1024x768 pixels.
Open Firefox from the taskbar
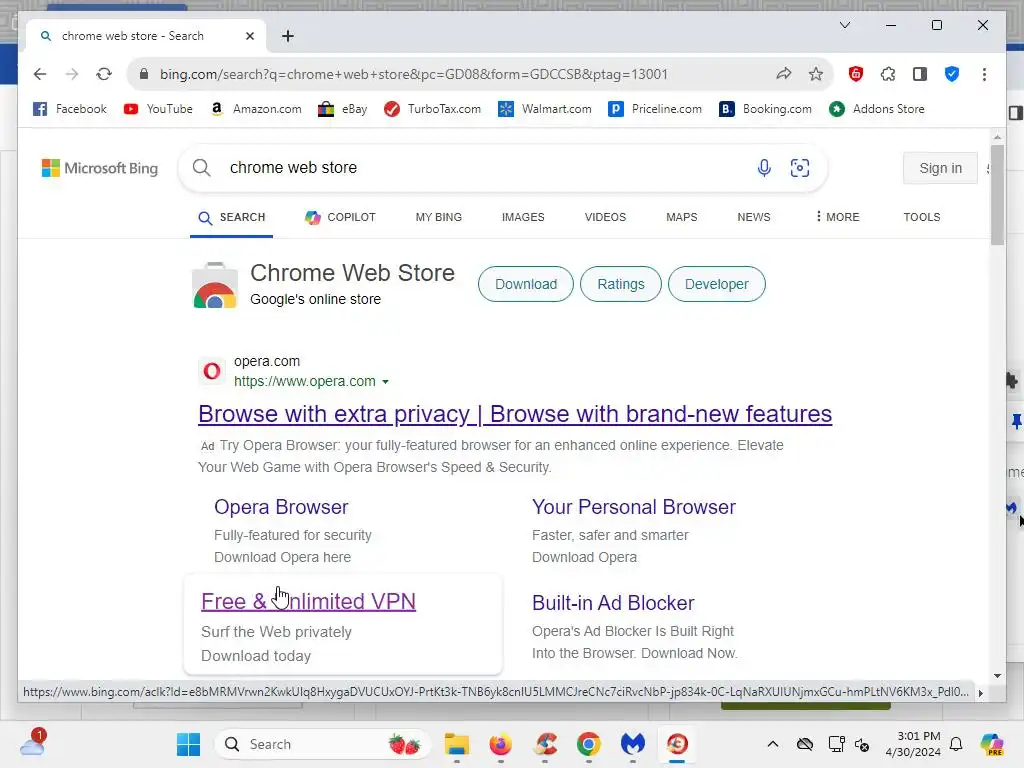click(x=501, y=744)
